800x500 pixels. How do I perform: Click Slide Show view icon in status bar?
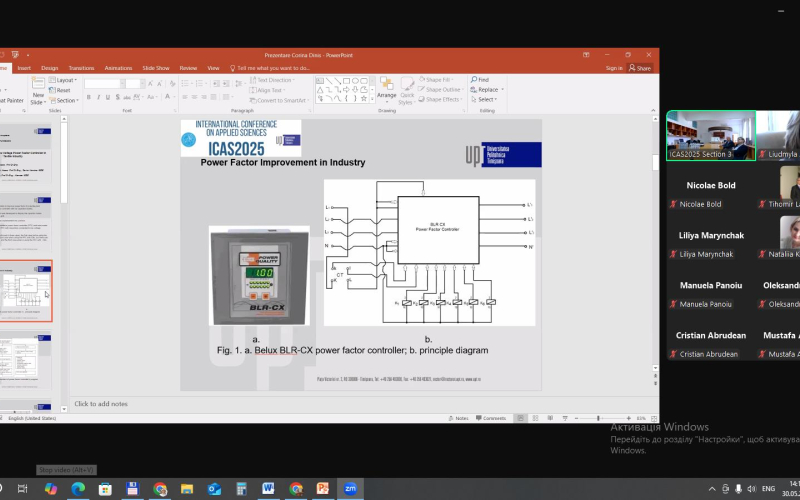pyautogui.click(x=565, y=418)
